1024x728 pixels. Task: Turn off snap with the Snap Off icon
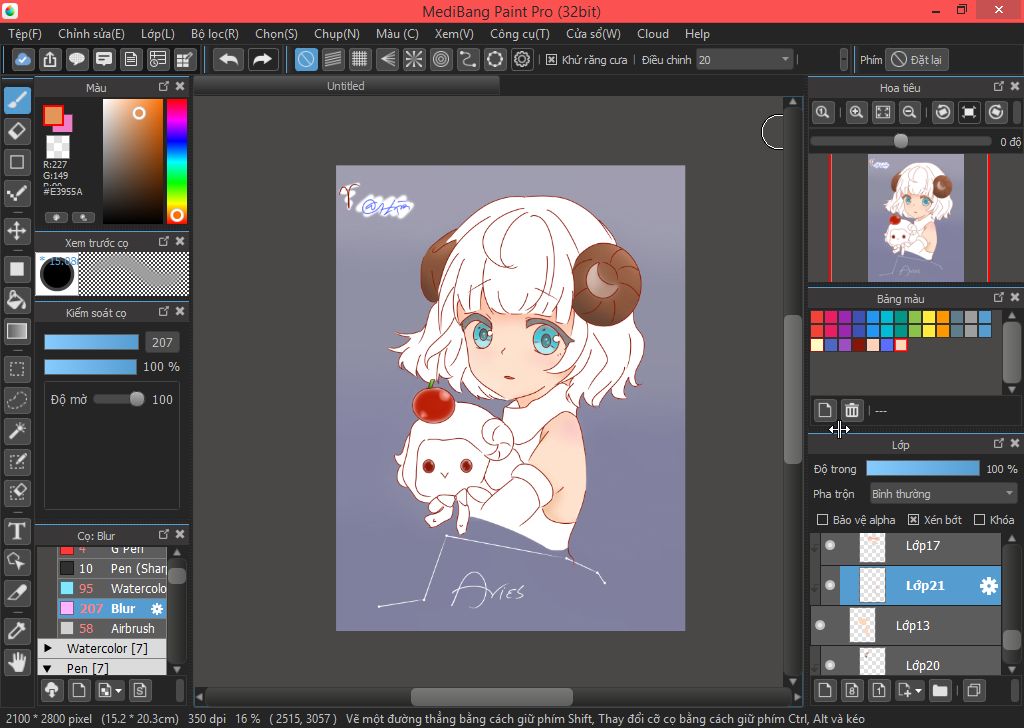click(x=306, y=59)
